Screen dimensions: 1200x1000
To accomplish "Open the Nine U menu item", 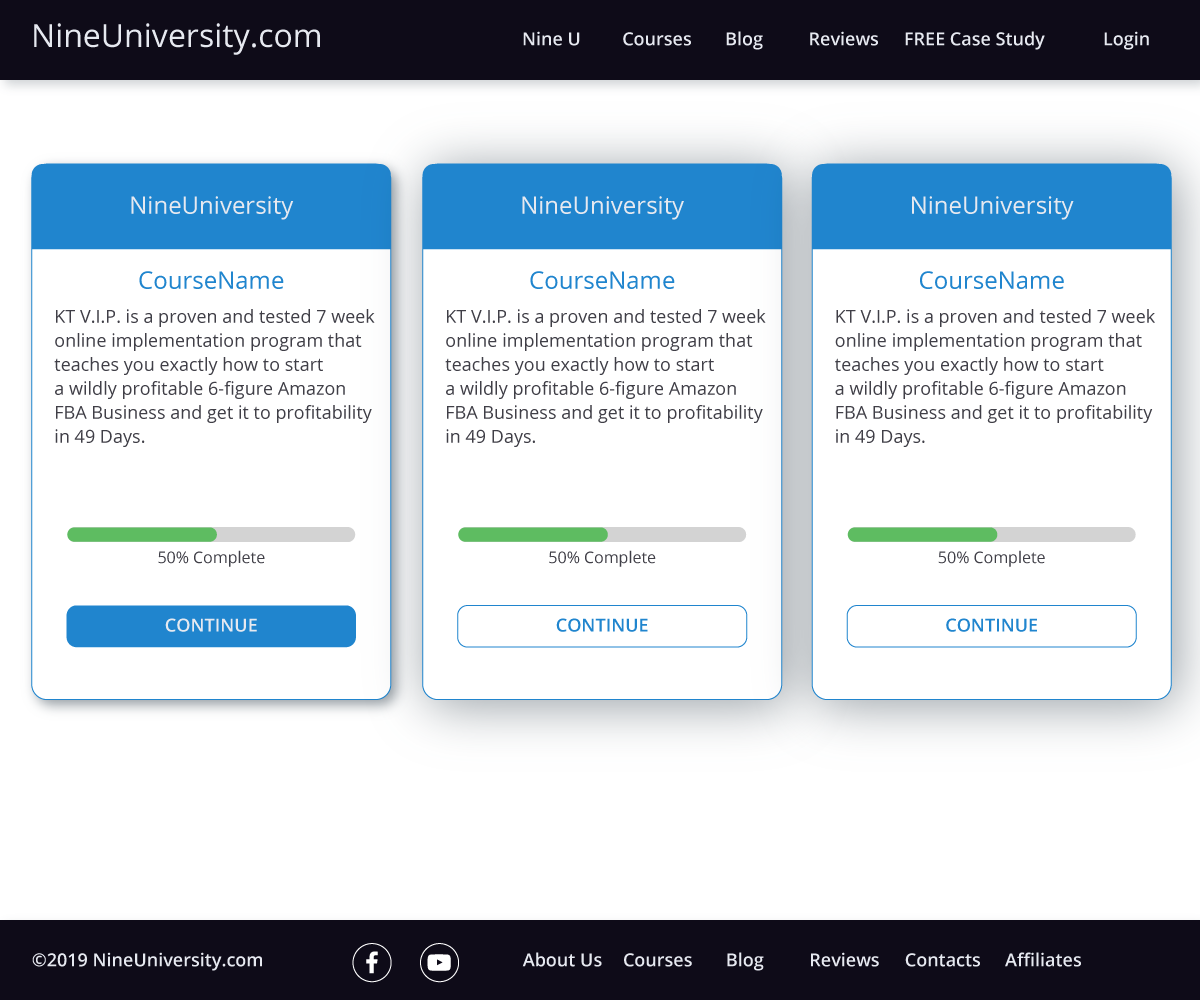I will (551, 39).
